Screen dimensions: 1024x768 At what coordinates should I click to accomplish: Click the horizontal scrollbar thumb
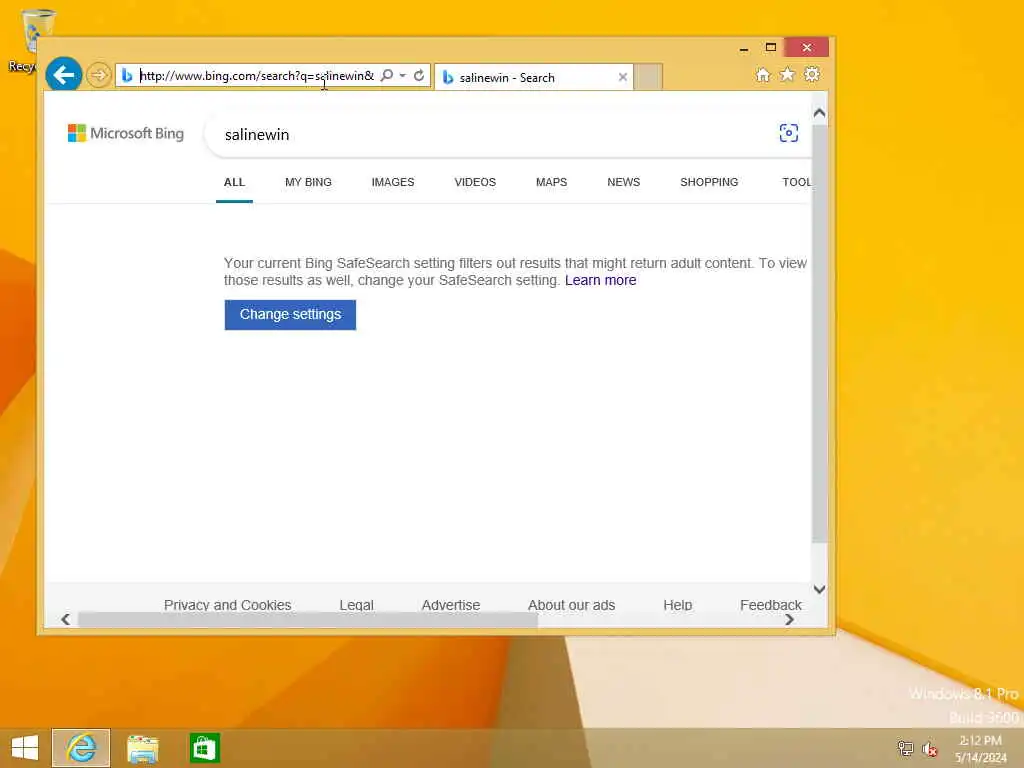pos(308,619)
